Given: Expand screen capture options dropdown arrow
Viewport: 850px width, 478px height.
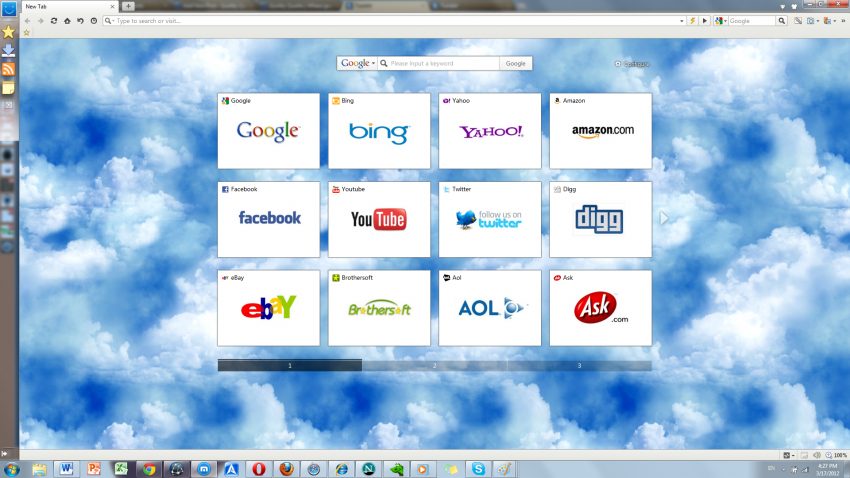Looking at the screenshot, I should [x=817, y=21].
